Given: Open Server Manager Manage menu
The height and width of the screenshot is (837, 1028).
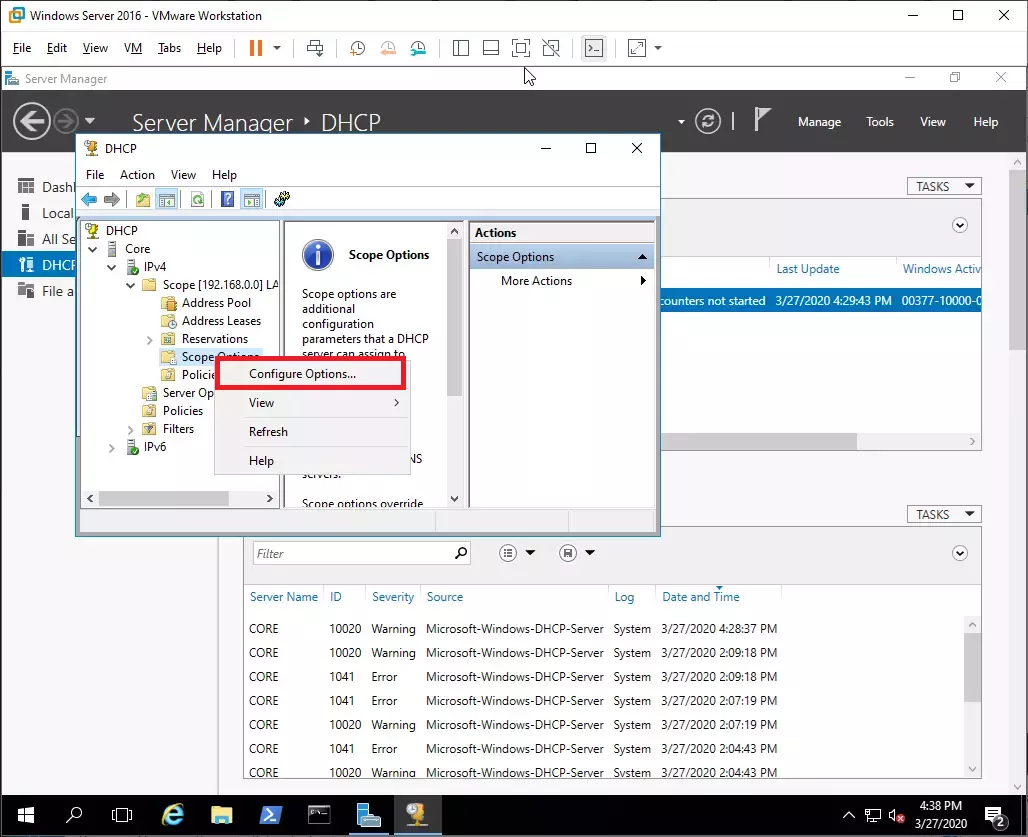Looking at the screenshot, I should [x=819, y=122].
